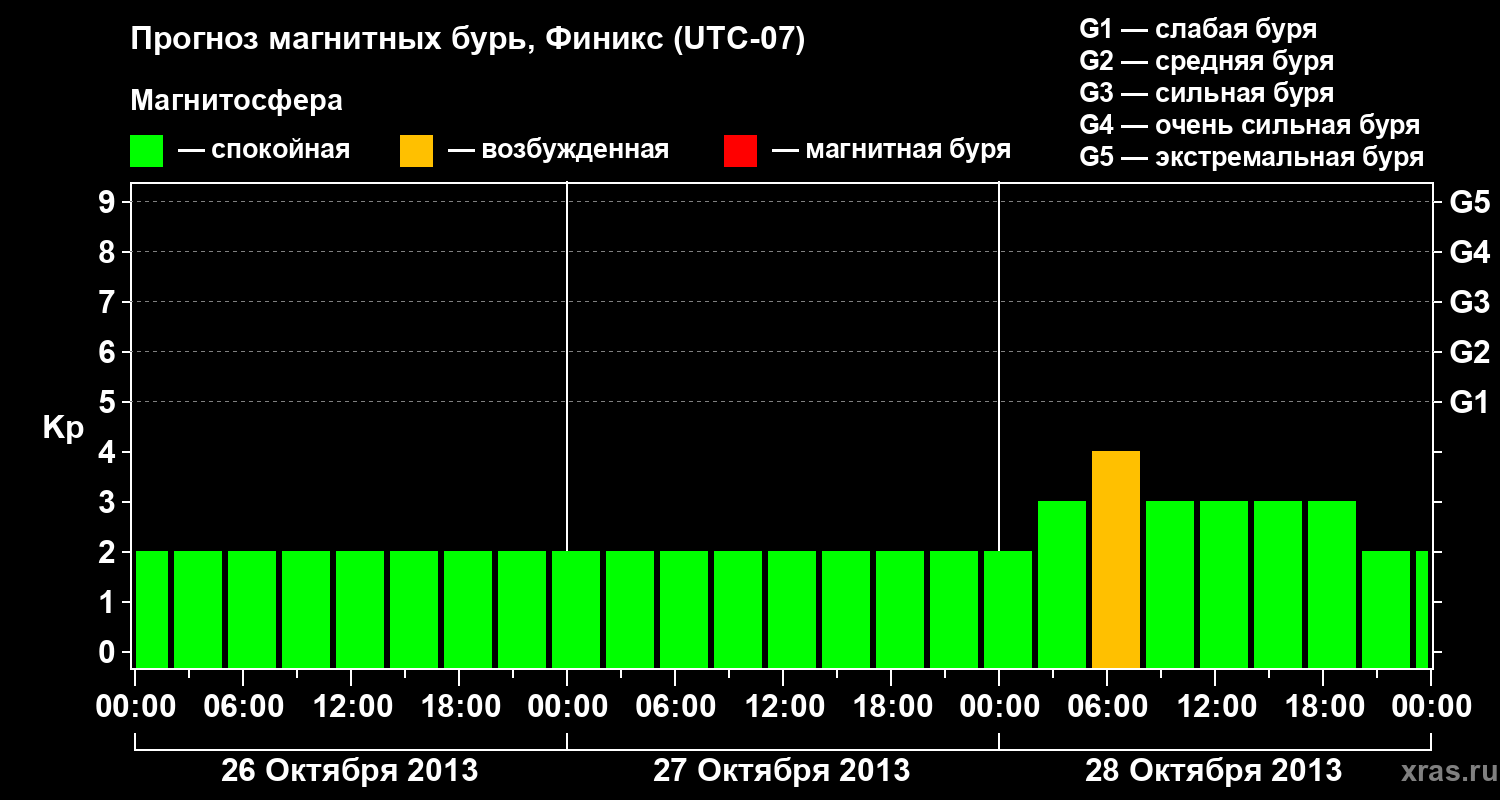Select the orange Kp 4 bar on 28 October
Viewport: 1500px width, 800px height.
pyautogui.click(x=1116, y=559)
